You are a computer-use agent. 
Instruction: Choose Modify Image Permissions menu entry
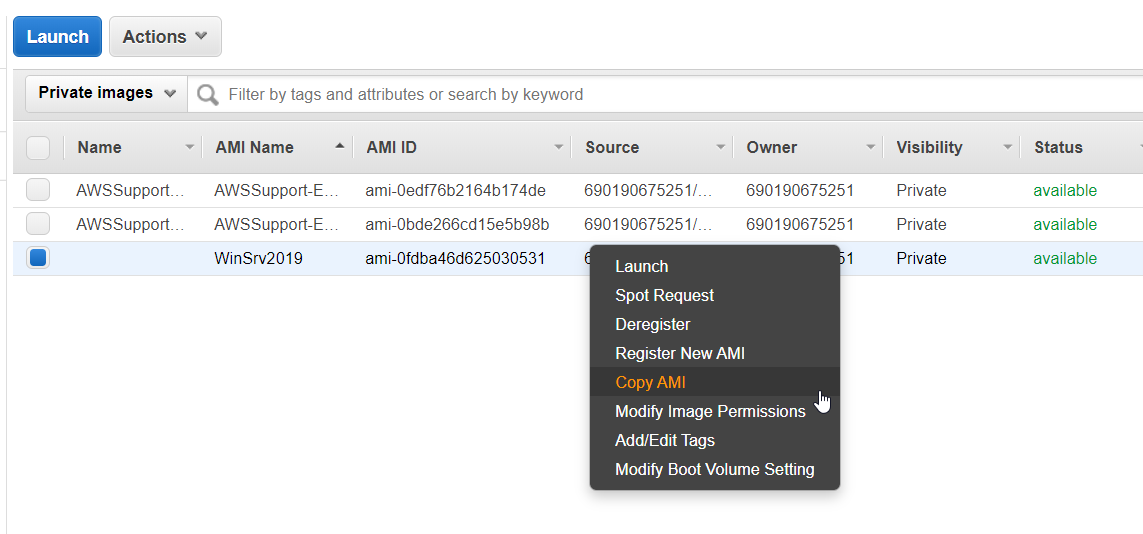point(710,411)
